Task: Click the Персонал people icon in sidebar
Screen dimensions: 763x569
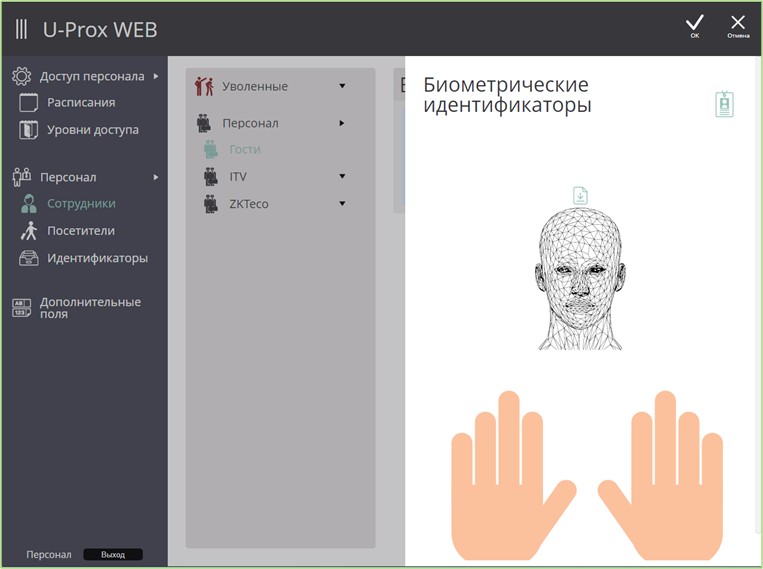Action: pos(22,177)
